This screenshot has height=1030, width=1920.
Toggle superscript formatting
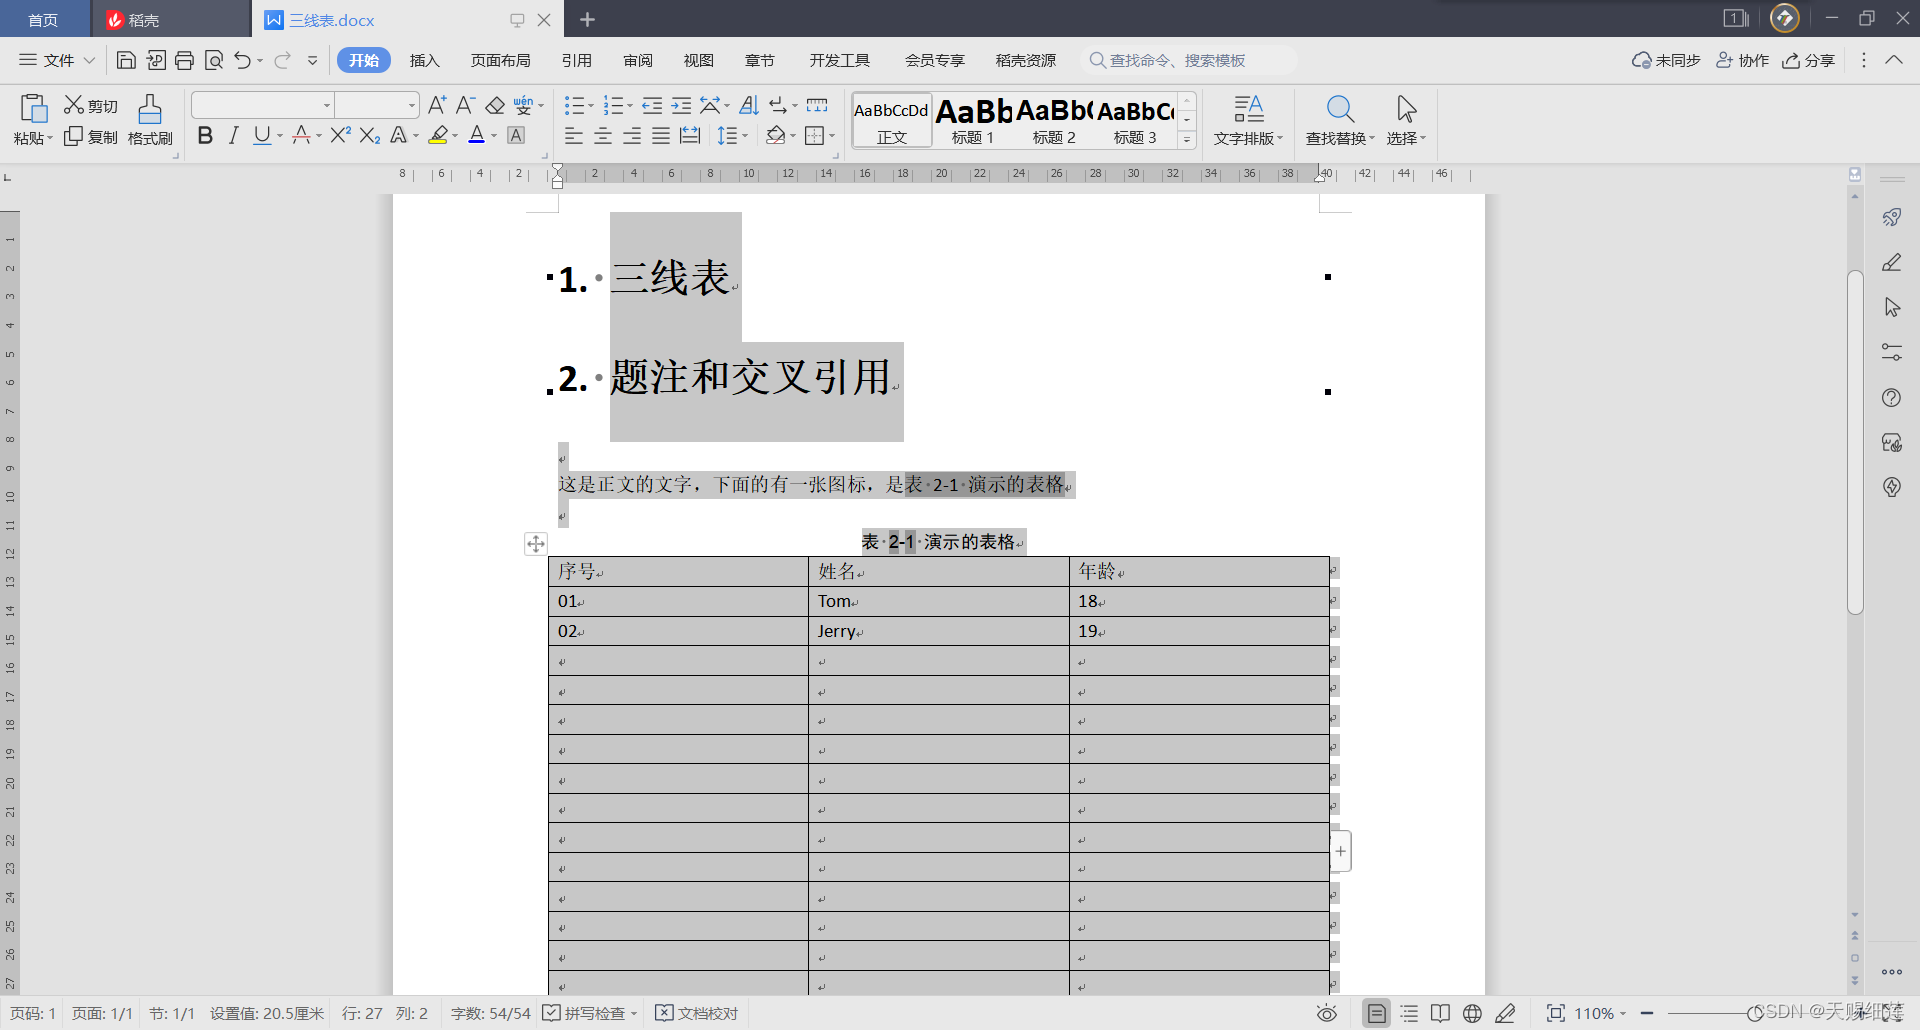(340, 135)
